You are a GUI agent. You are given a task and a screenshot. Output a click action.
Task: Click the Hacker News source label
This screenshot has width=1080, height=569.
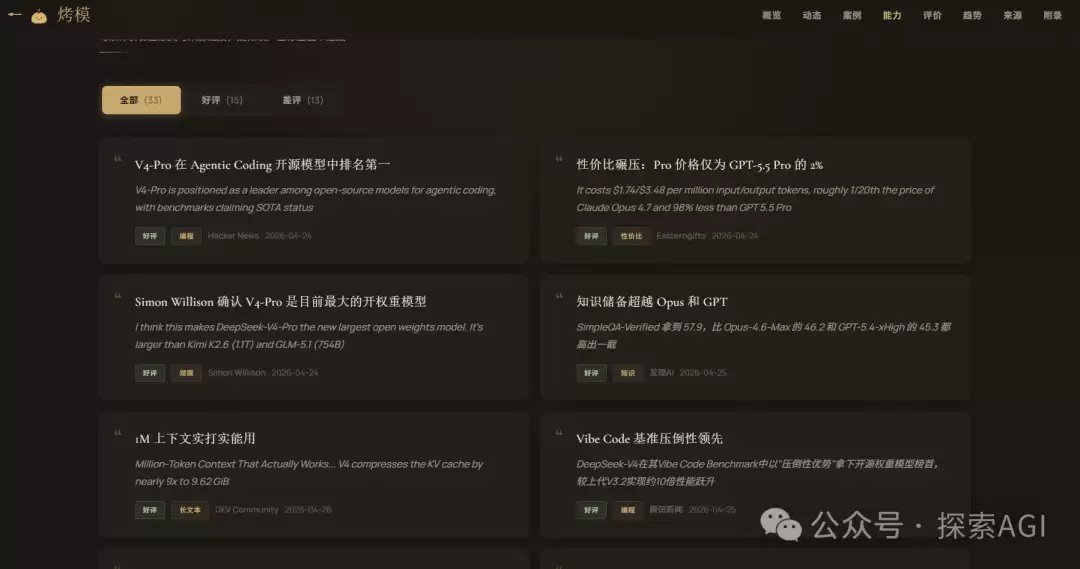pos(233,236)
